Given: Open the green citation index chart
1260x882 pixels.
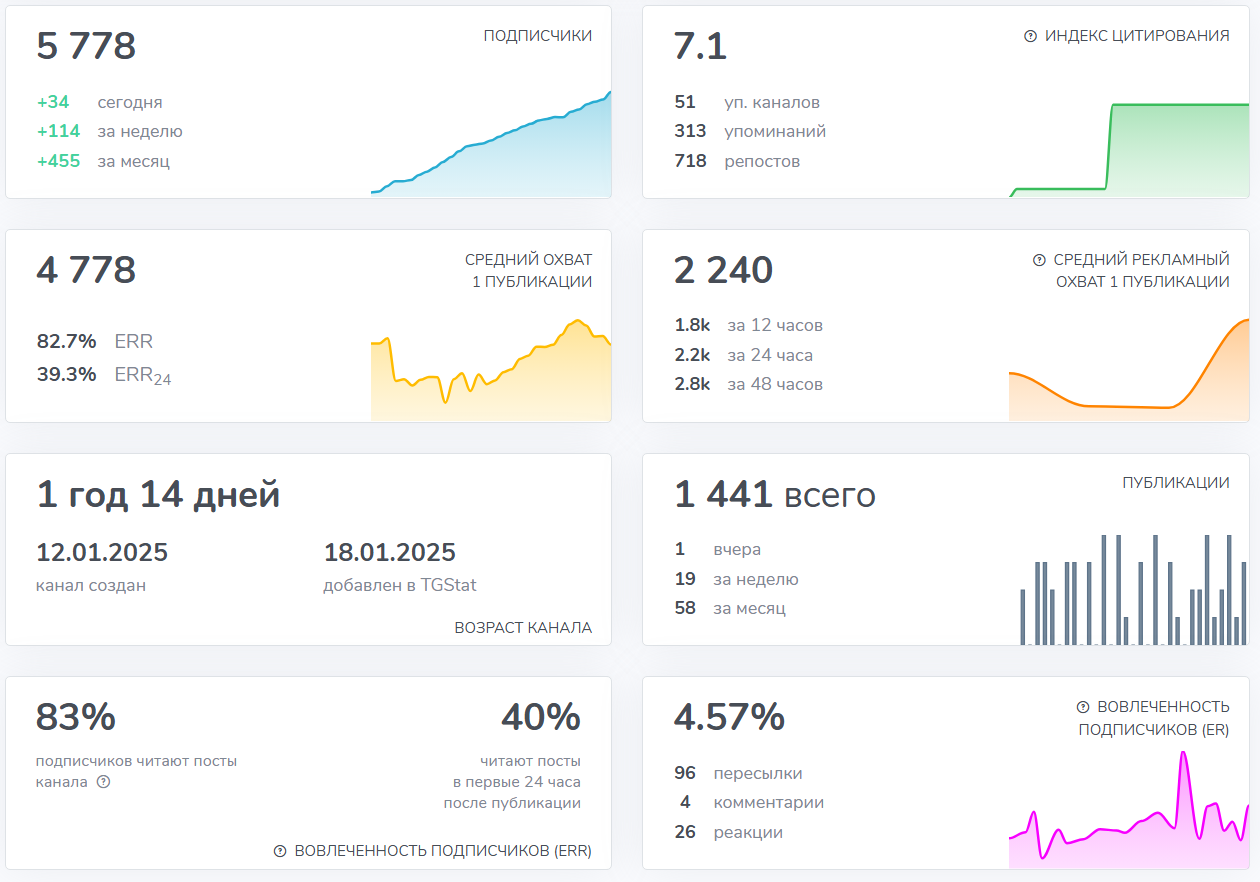Looking at the screenshot, I should 1128,150.
